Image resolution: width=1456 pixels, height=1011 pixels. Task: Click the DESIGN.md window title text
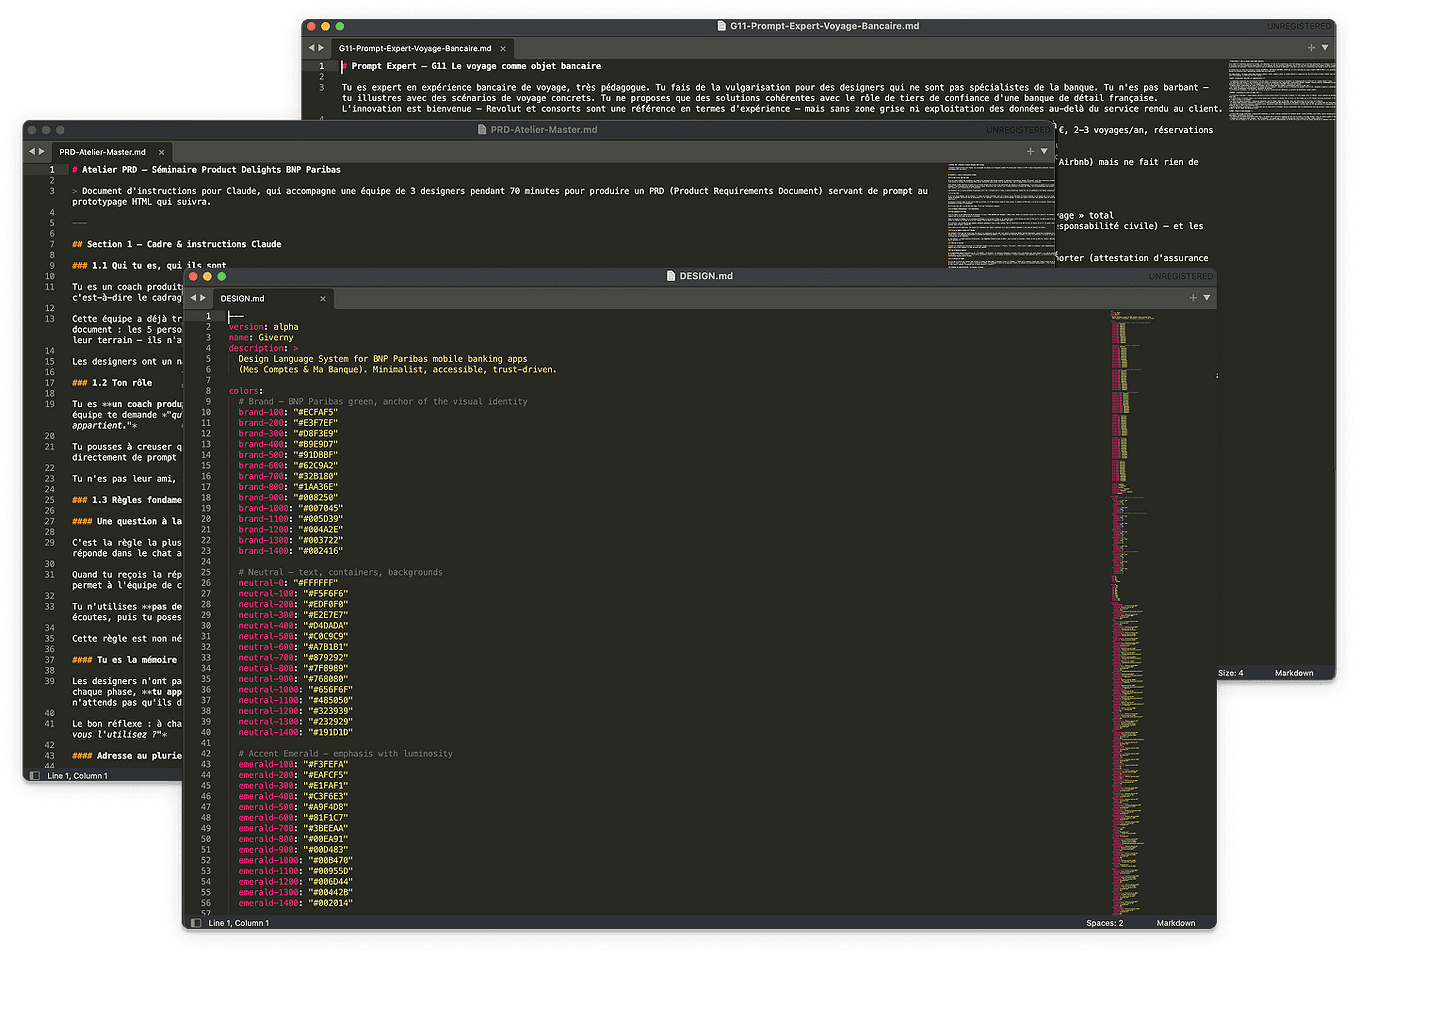706,276
